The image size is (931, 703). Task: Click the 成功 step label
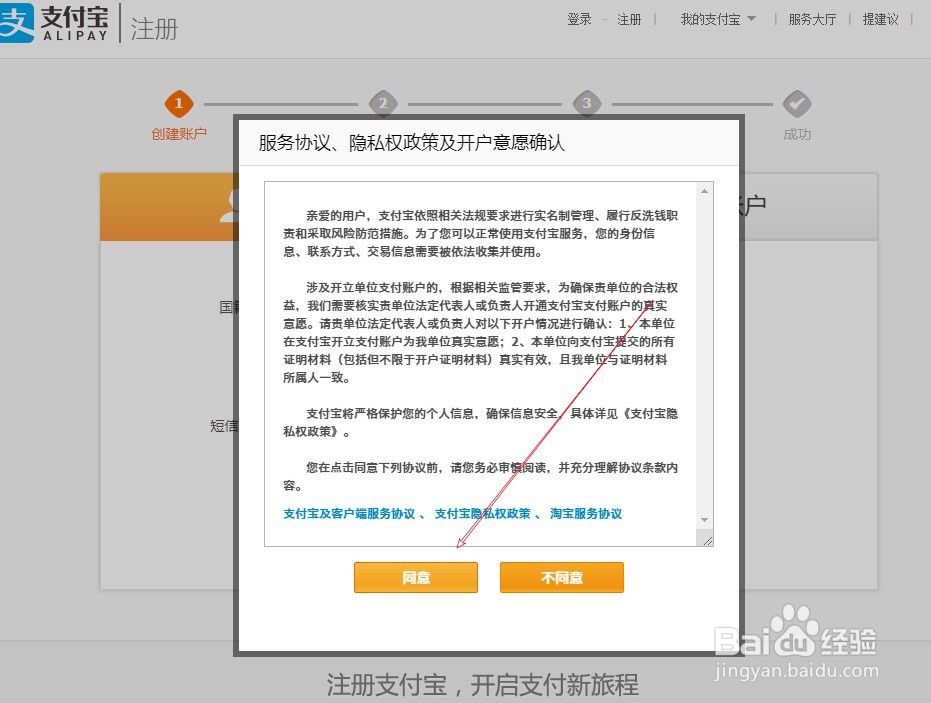pyautogui.click(x=797, y=134)
